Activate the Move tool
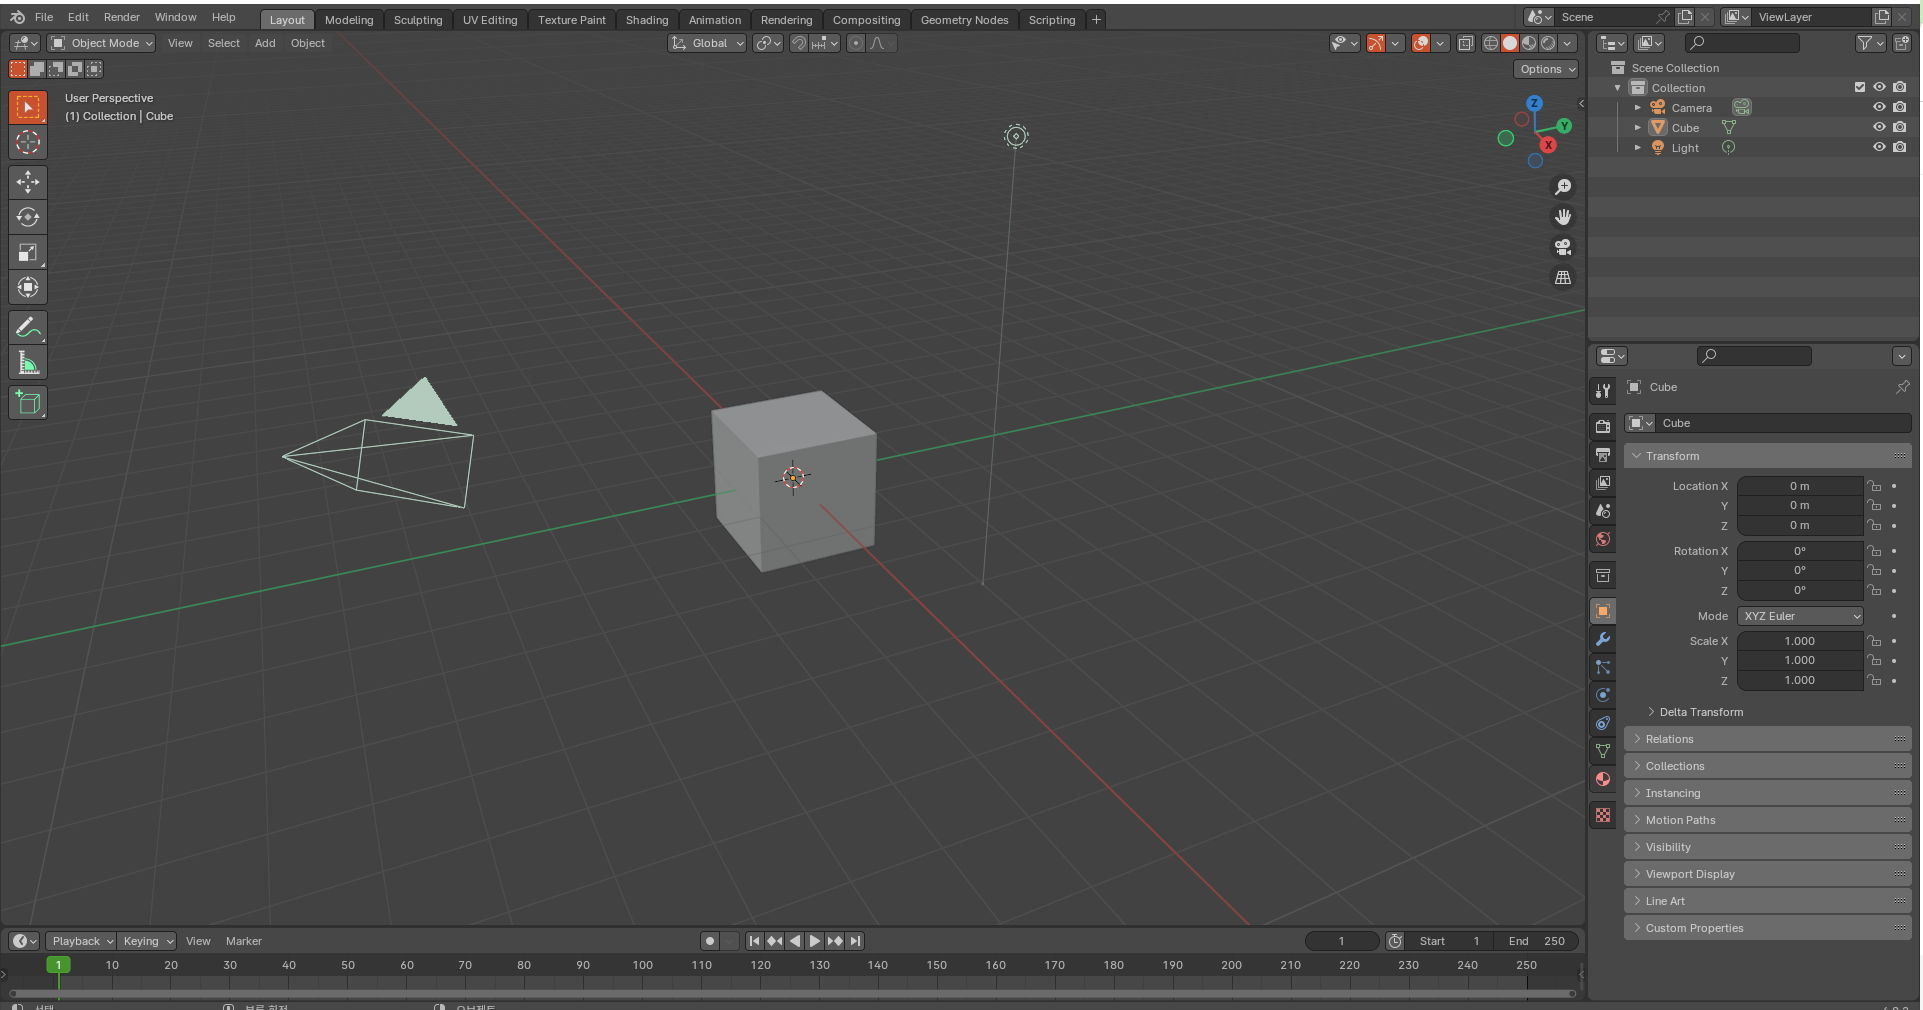The height and width of the screenshot is (1010, 1923). pos(28,181)
